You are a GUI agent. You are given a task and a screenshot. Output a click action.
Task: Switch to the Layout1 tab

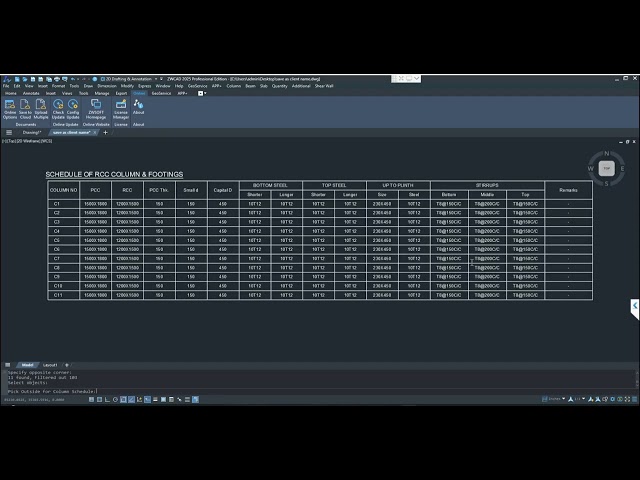pos(50,365)
